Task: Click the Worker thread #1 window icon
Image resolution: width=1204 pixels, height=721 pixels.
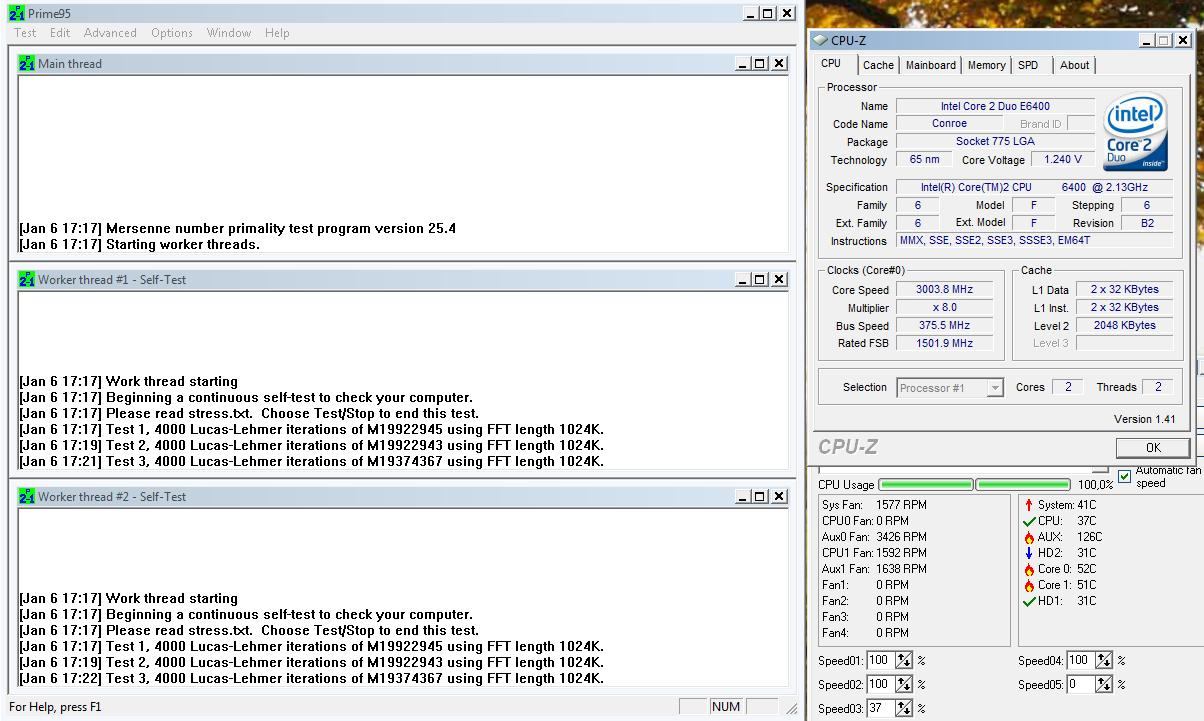Action: tap(27, 279)
